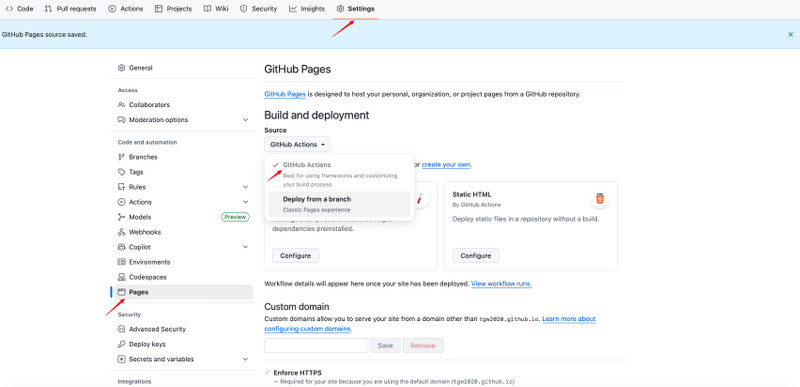Click the Advanced Security shield icon

121,329
